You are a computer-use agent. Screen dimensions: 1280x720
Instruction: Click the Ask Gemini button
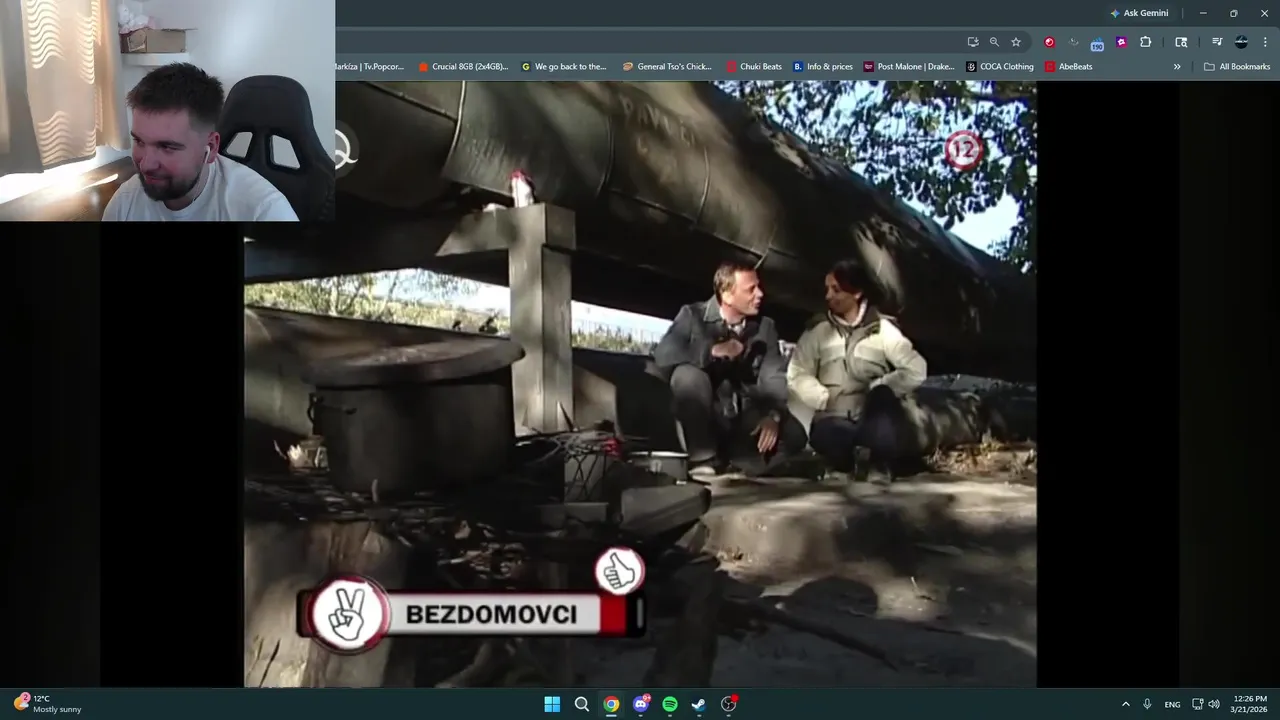tap(1139, 13)
